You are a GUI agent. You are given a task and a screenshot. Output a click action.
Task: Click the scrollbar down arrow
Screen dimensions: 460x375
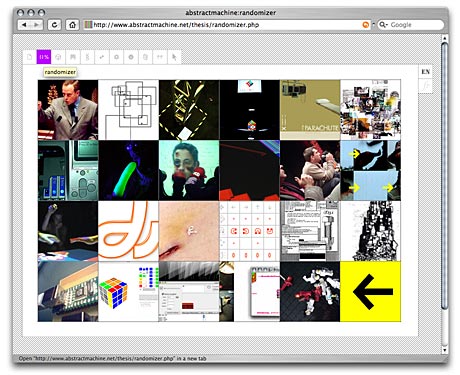point(444,350)
